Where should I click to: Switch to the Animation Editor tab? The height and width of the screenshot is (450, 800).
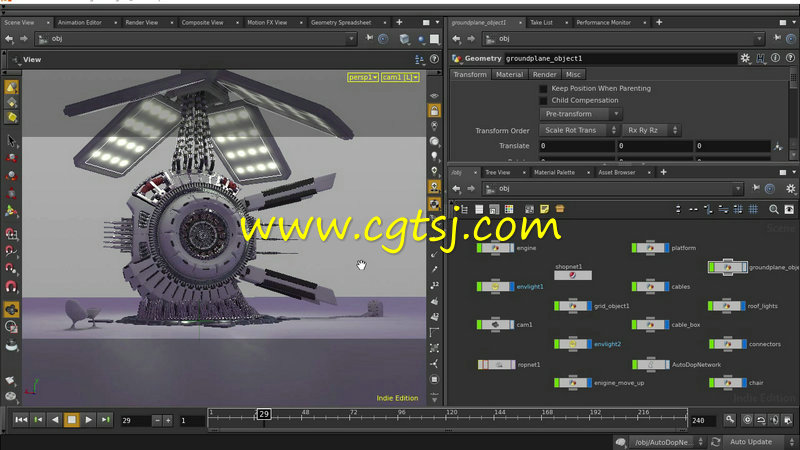[x=80, y=22]
